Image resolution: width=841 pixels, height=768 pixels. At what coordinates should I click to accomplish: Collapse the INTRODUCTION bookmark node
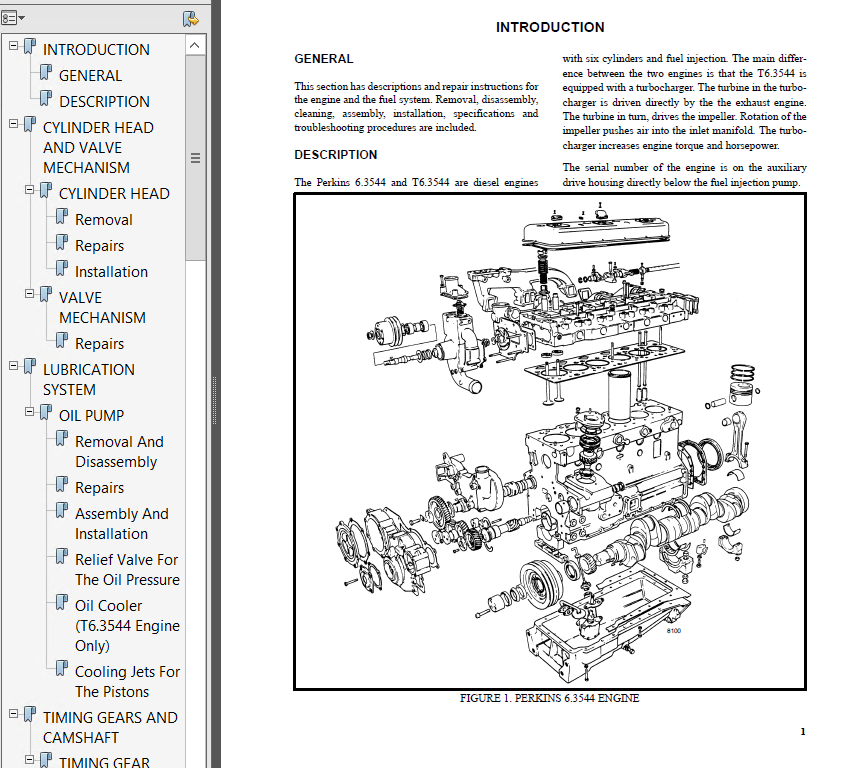13,46
